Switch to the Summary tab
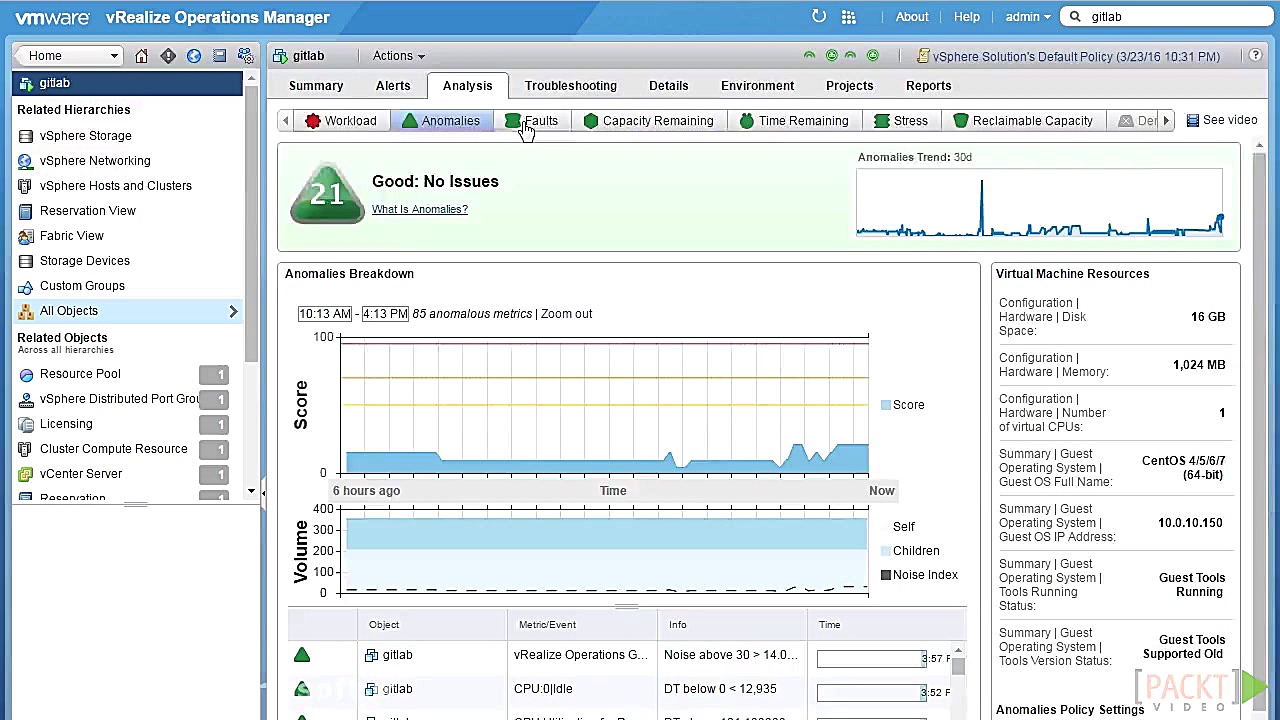1280x720 pixels. pos(316,86)
